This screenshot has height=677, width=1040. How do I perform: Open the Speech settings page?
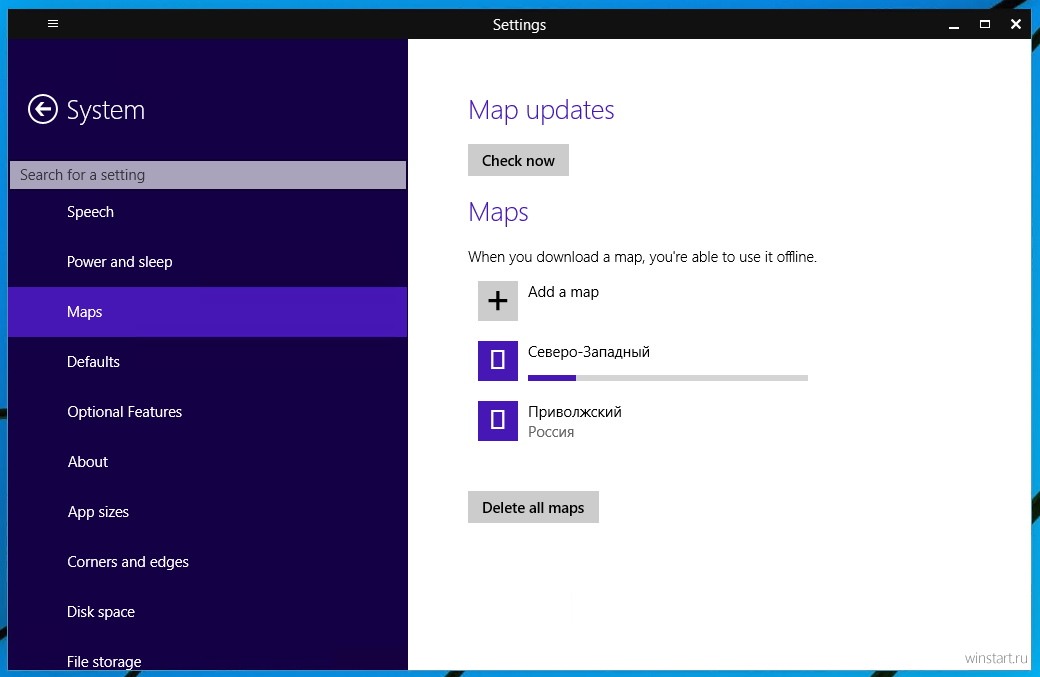pos(208,212)
